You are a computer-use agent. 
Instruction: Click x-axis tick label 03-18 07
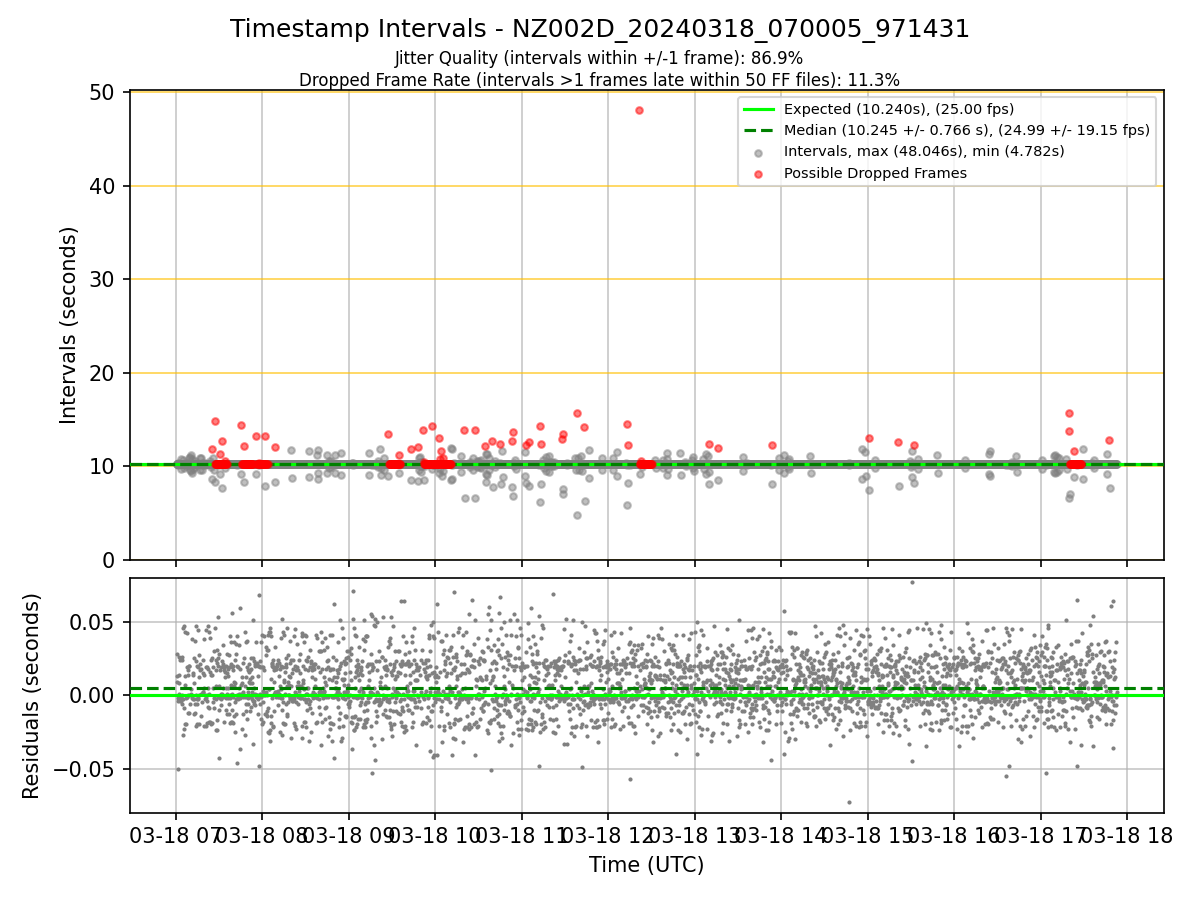[176, 834]
